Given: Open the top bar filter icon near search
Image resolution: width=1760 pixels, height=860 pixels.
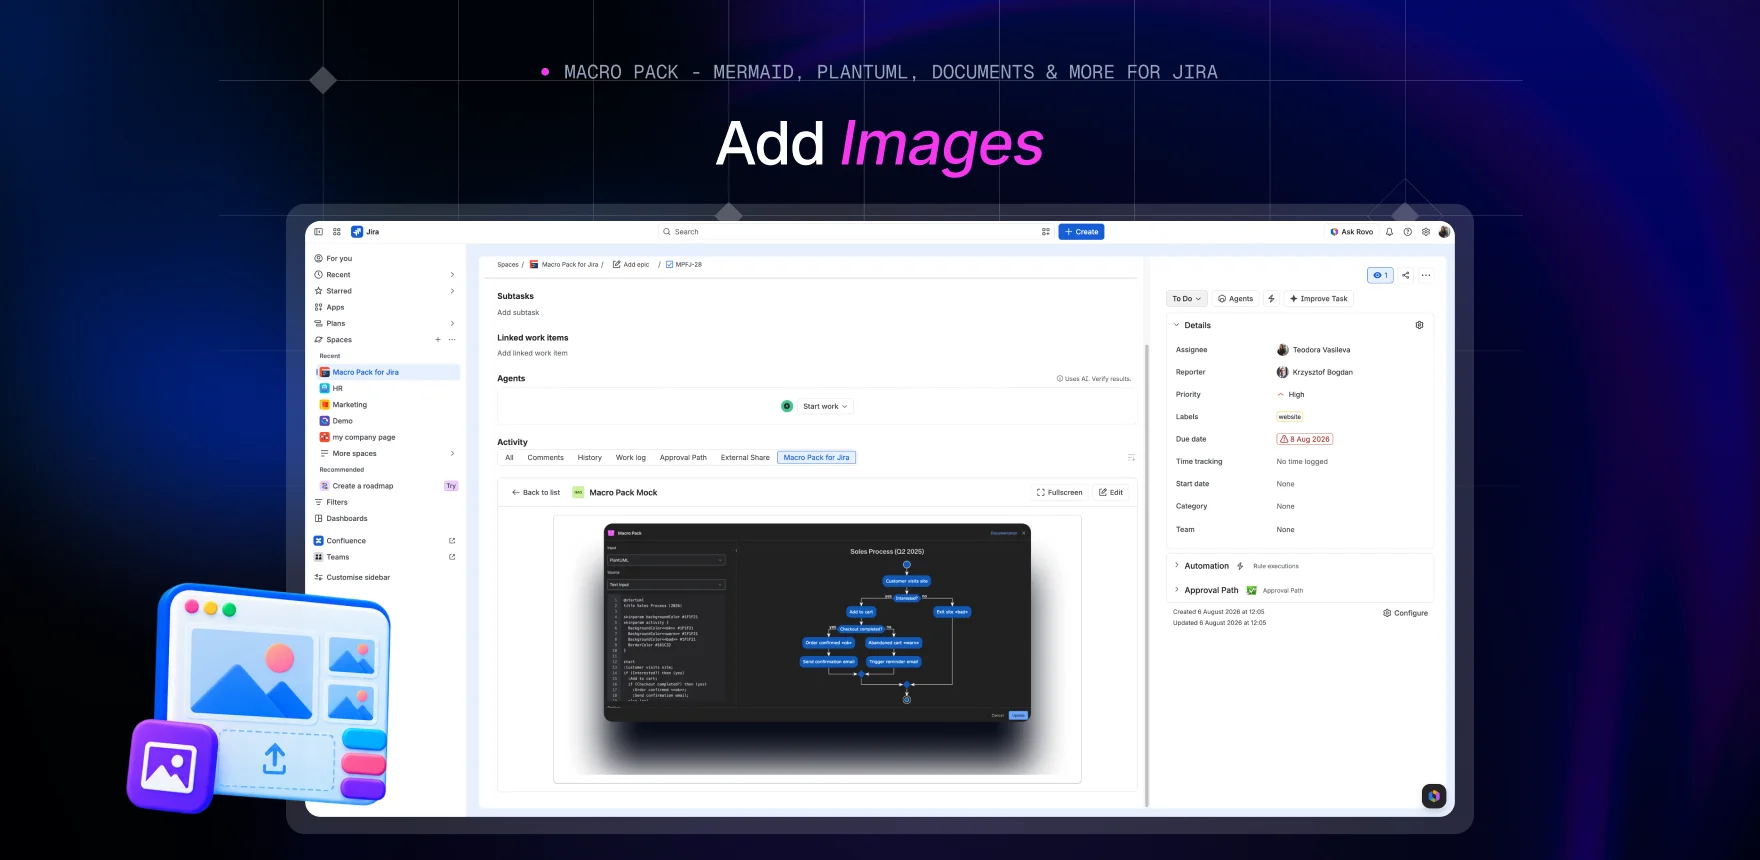Looking at the screenshot, I should click(1046, 232).
